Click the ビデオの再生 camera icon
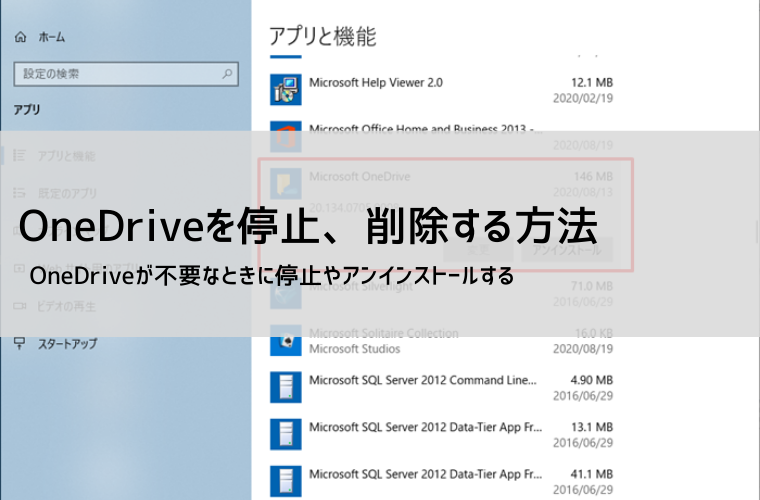This screenshot has width=760, height=500. [19, 306]
